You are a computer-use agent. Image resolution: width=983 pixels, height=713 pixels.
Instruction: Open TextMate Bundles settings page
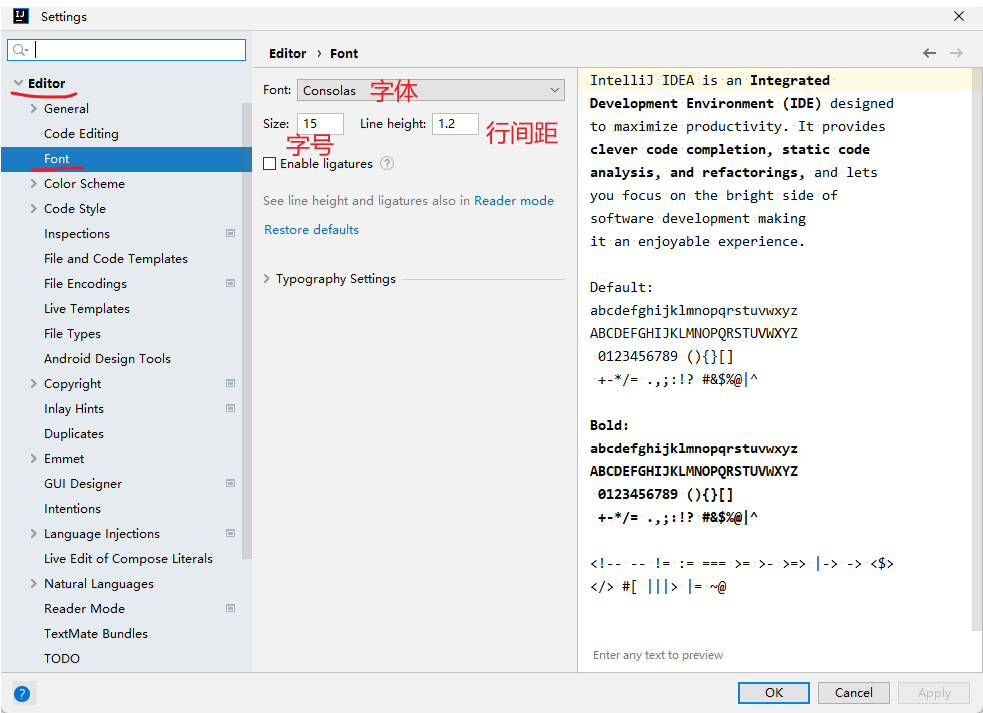click(x=96, y=633)
